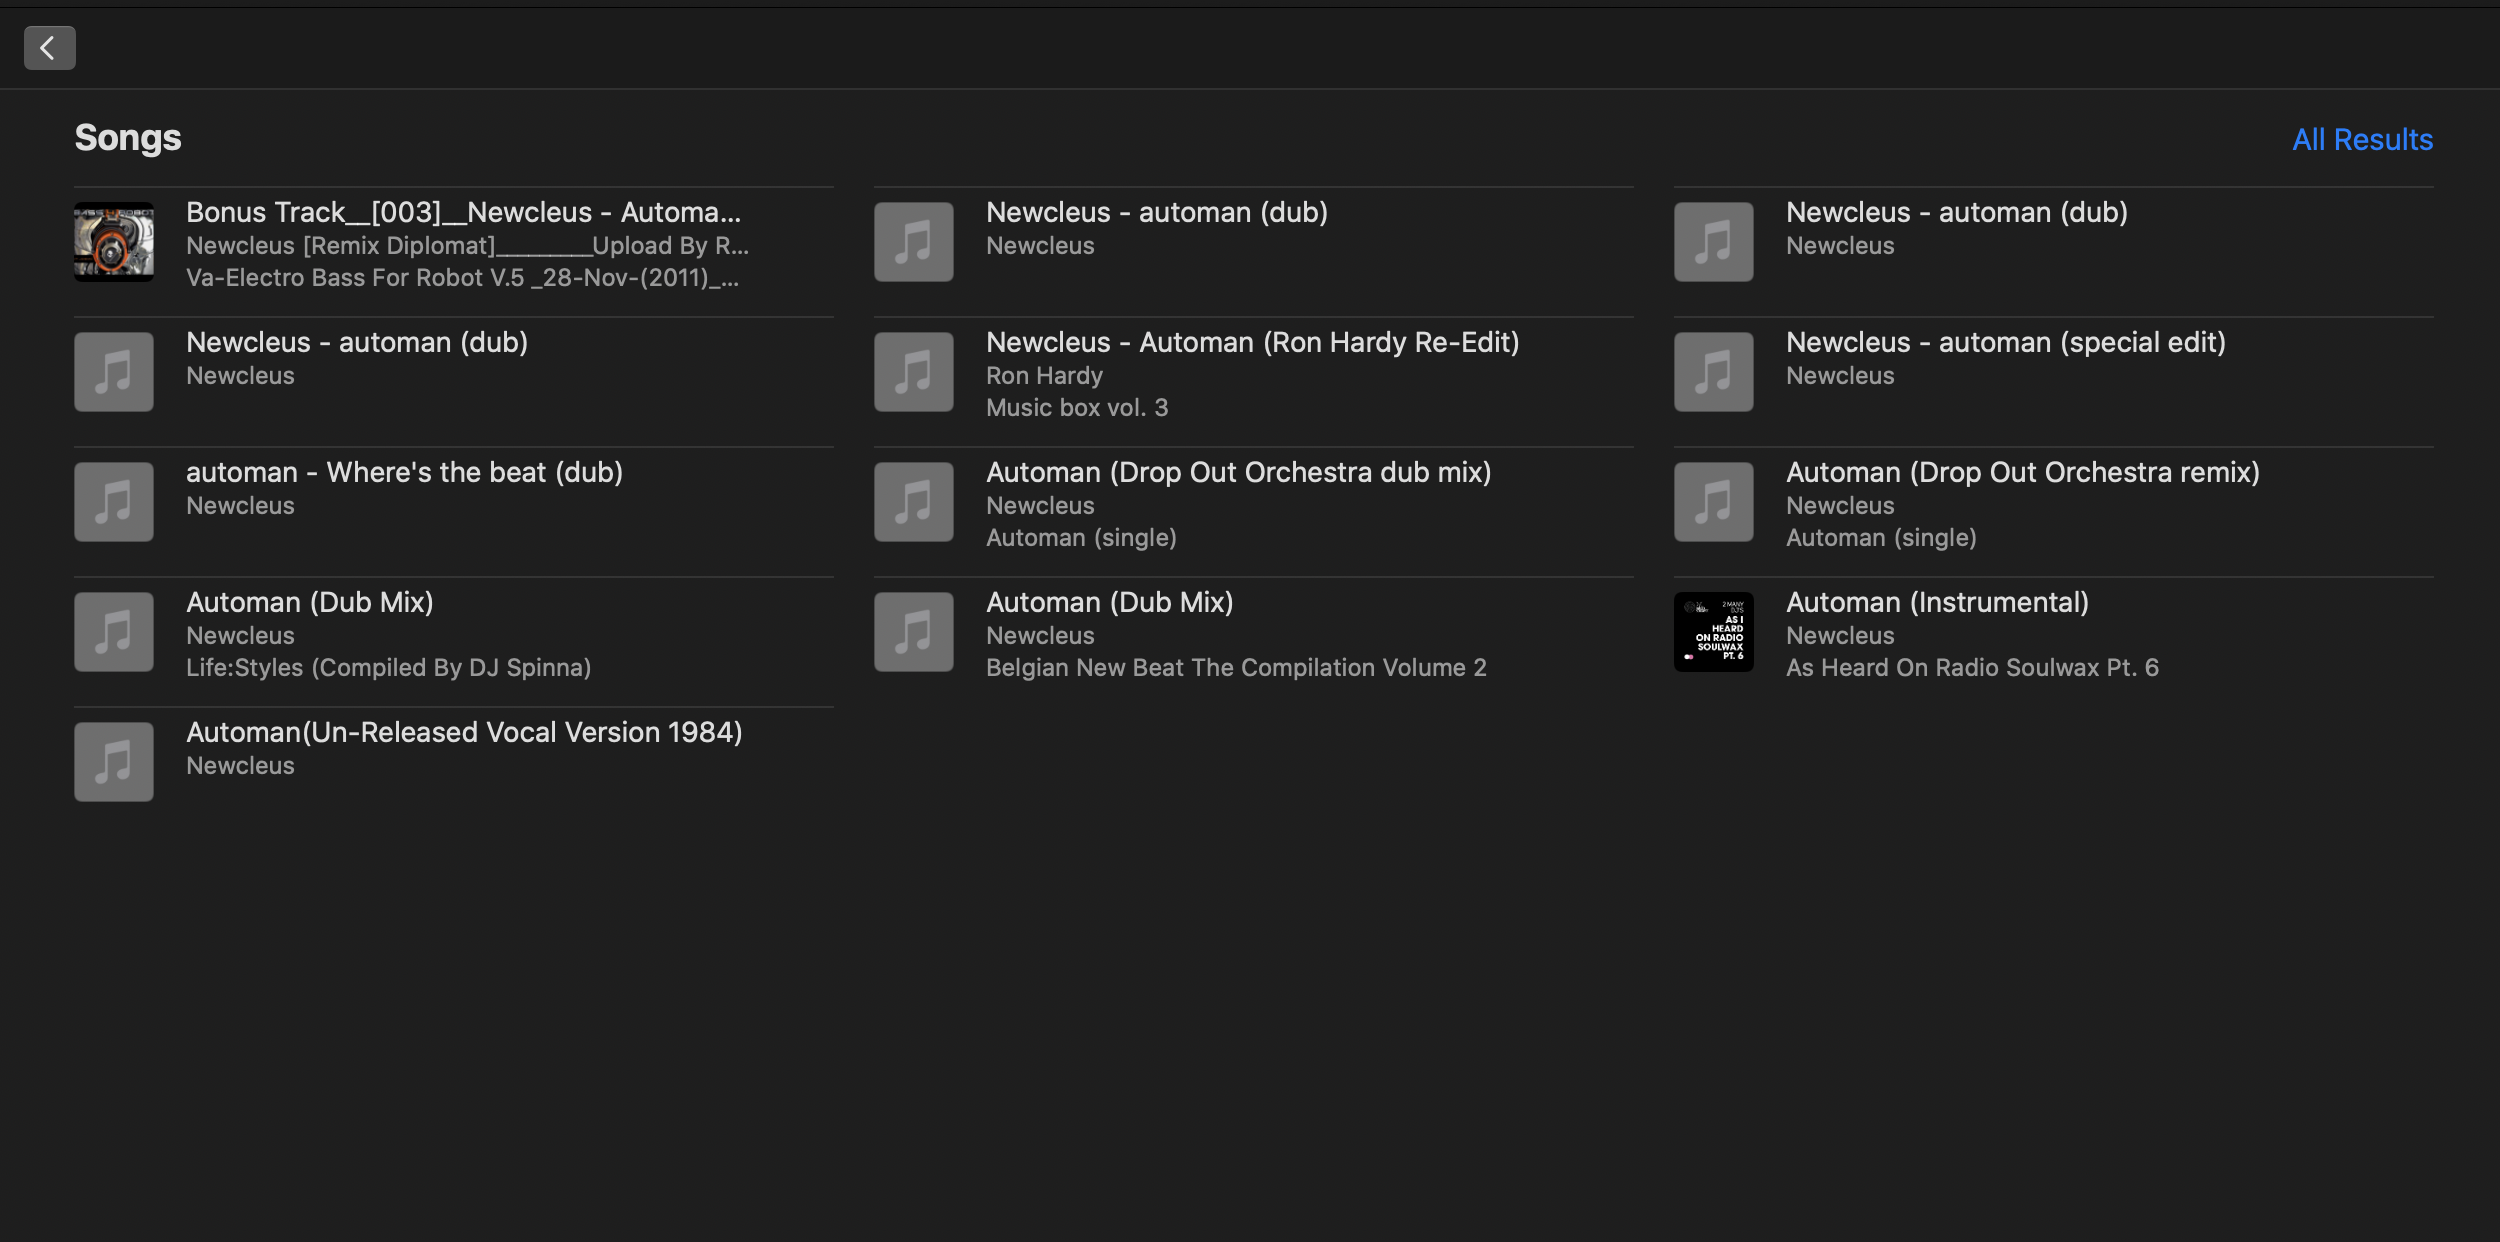Viewport: 2500px width, 1242px height.
Task: Select the Radio Soulwax album cover thumbnail
Action: point(1714,632)
